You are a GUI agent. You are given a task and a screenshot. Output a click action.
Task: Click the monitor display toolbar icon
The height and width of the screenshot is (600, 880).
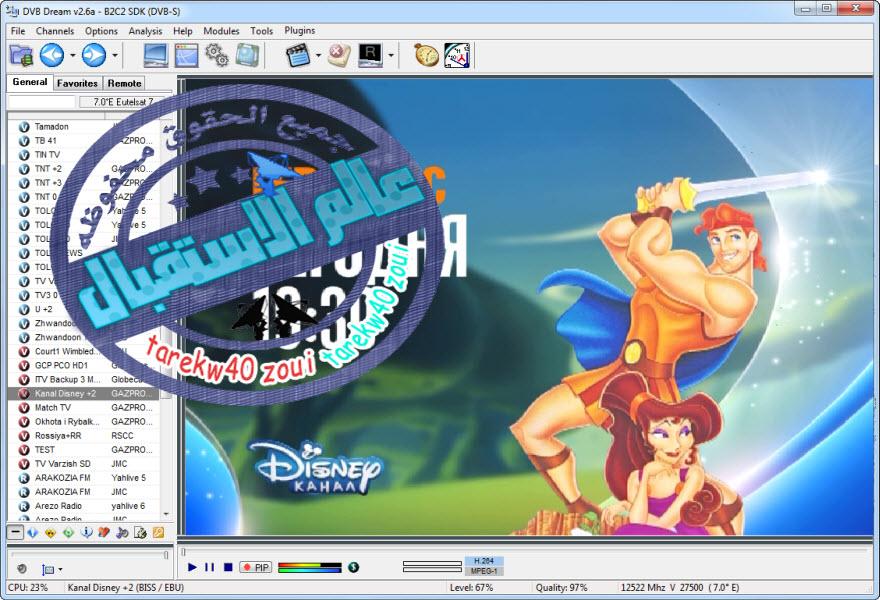[155, 56]
